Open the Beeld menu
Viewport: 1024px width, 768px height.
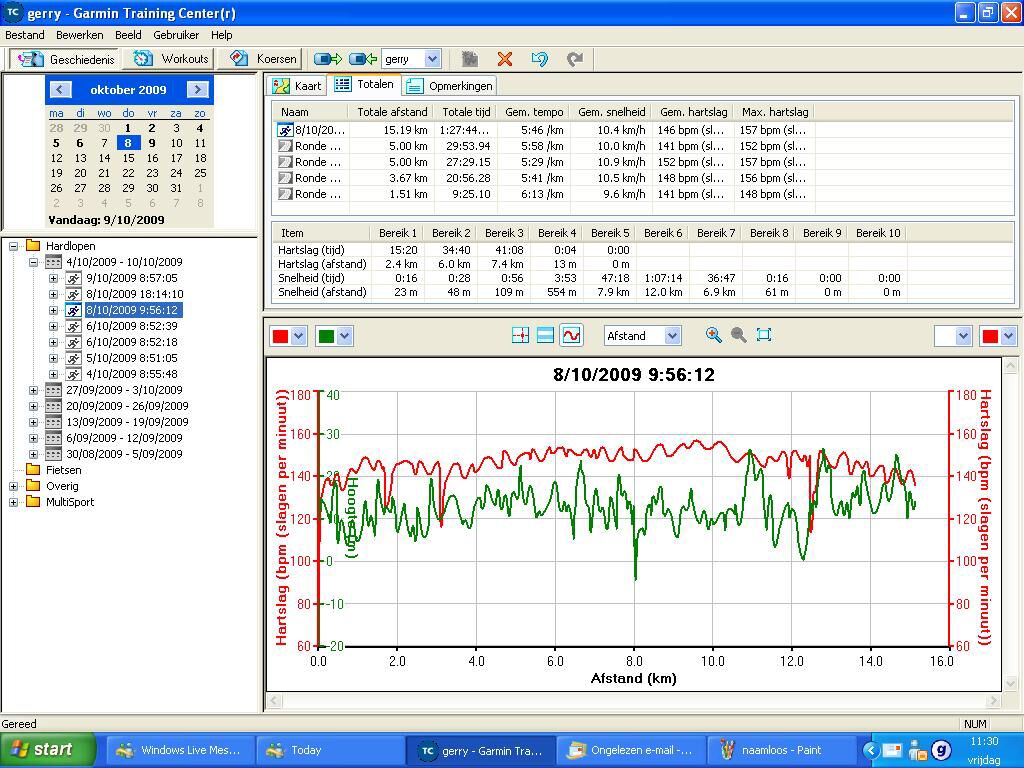[128, 35]
